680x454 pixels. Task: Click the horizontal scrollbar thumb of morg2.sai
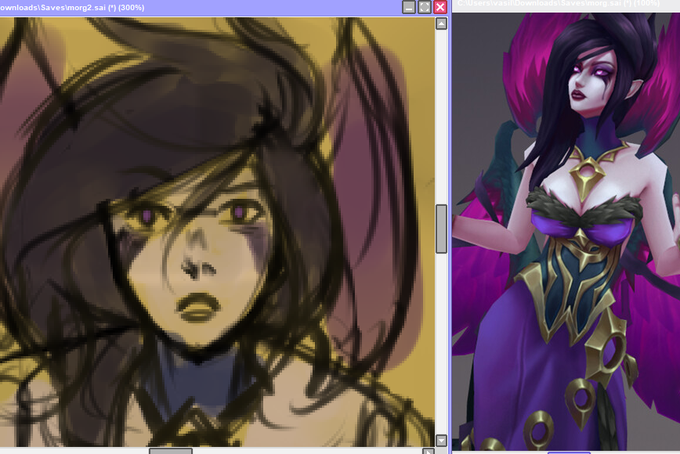[x=171, y=451]
